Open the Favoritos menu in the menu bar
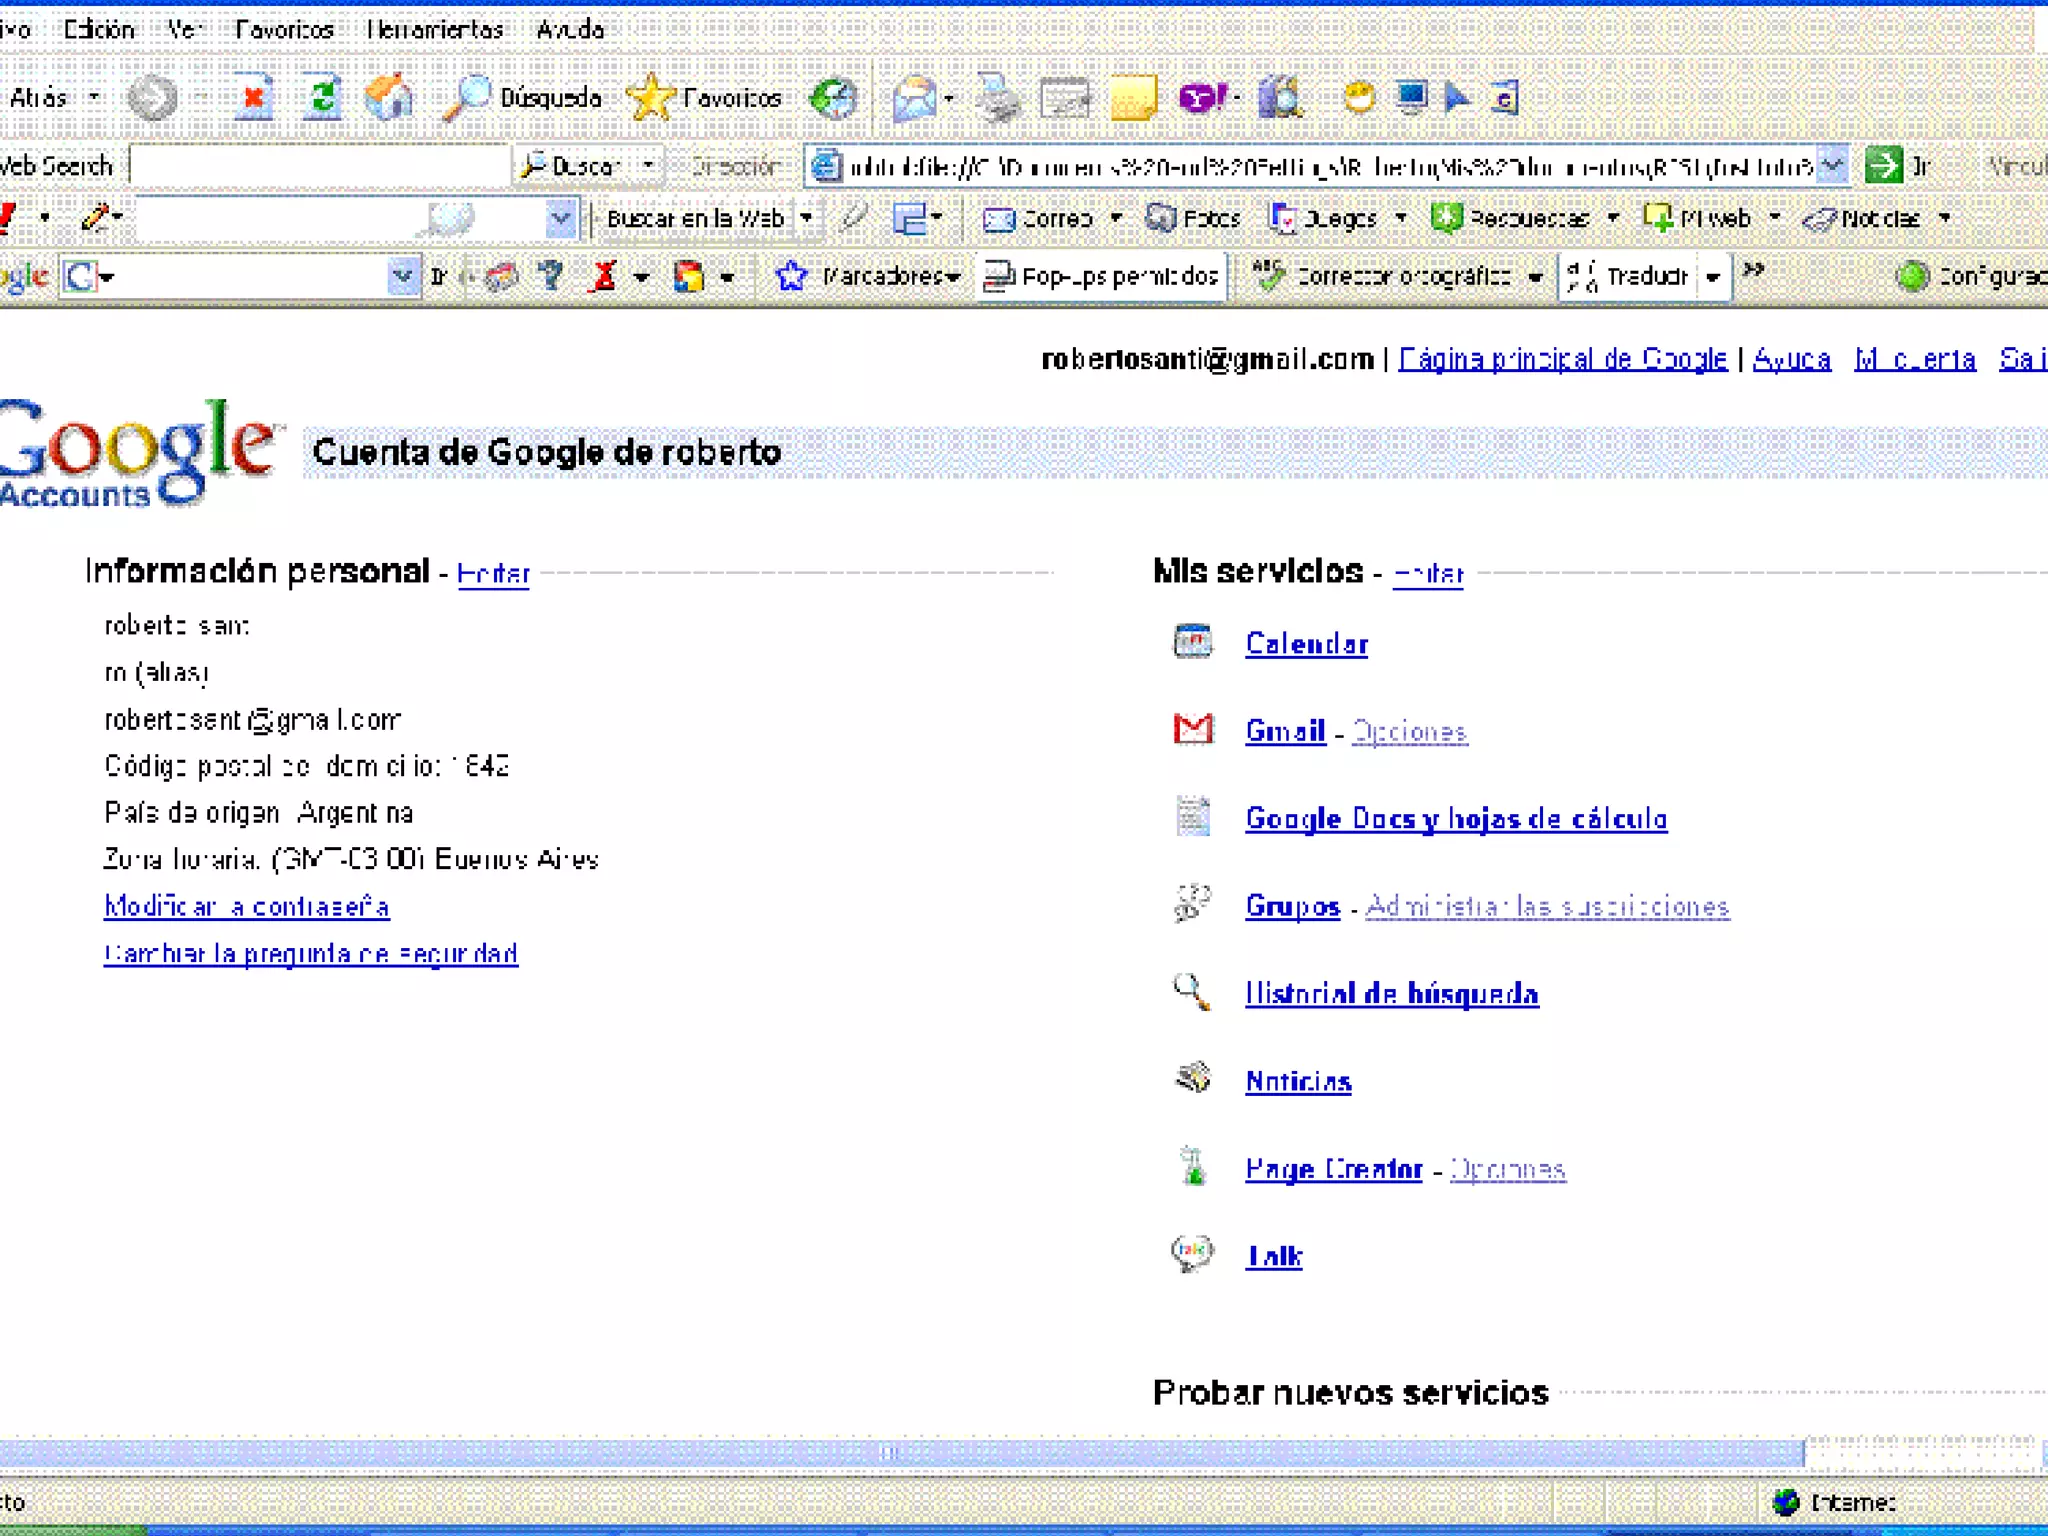The image size is (2048, 1536). coord(284,29)
